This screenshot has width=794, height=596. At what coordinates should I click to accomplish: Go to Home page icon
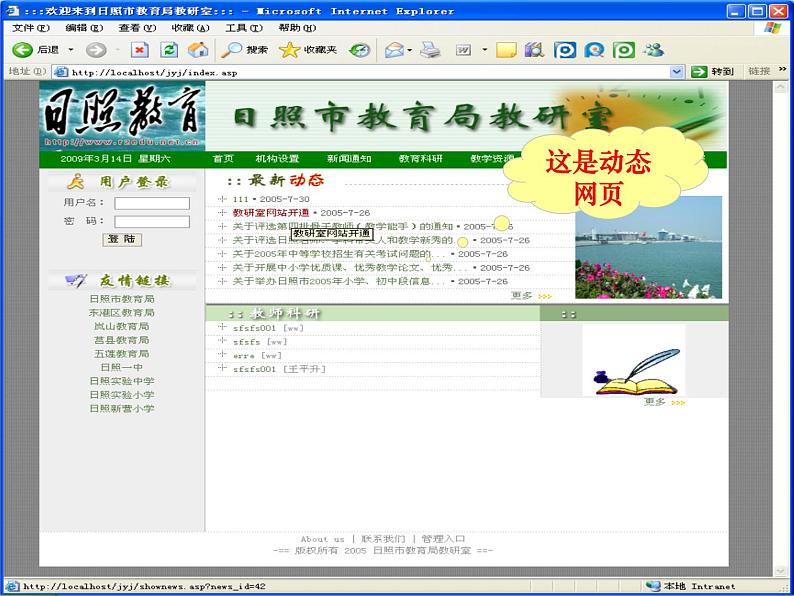pos(198,50)
